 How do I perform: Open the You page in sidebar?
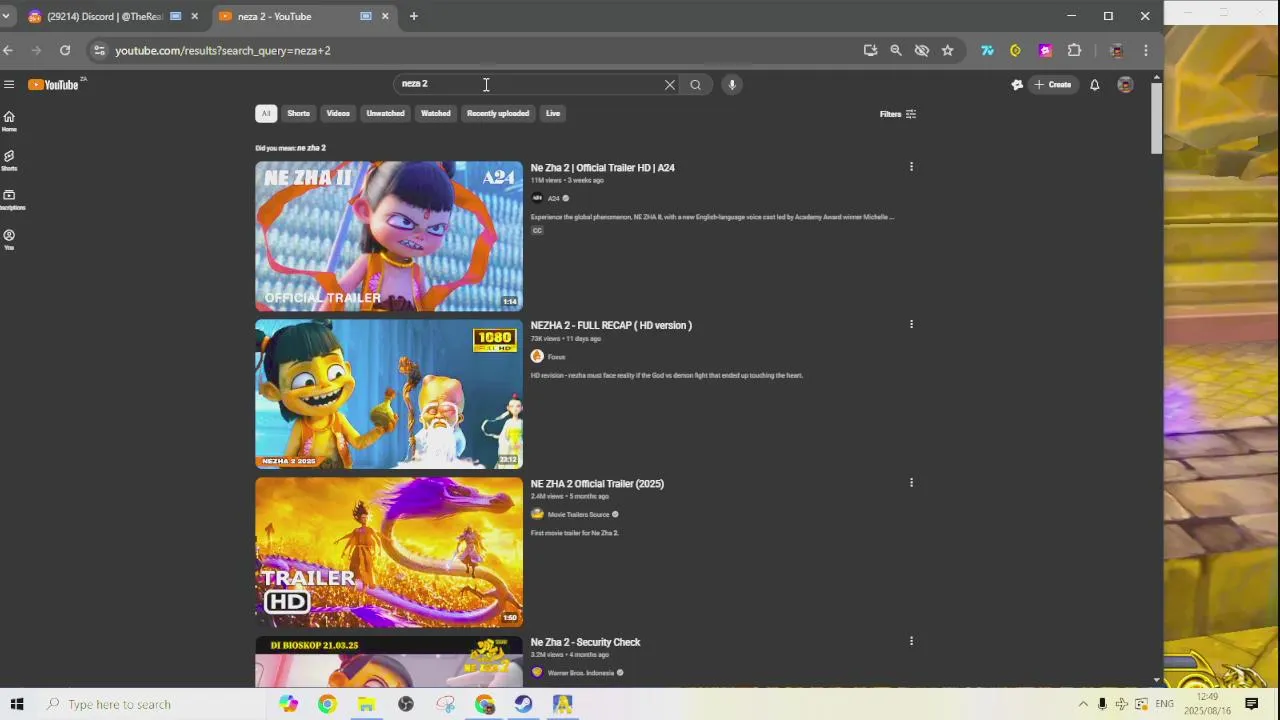point(9,239)
